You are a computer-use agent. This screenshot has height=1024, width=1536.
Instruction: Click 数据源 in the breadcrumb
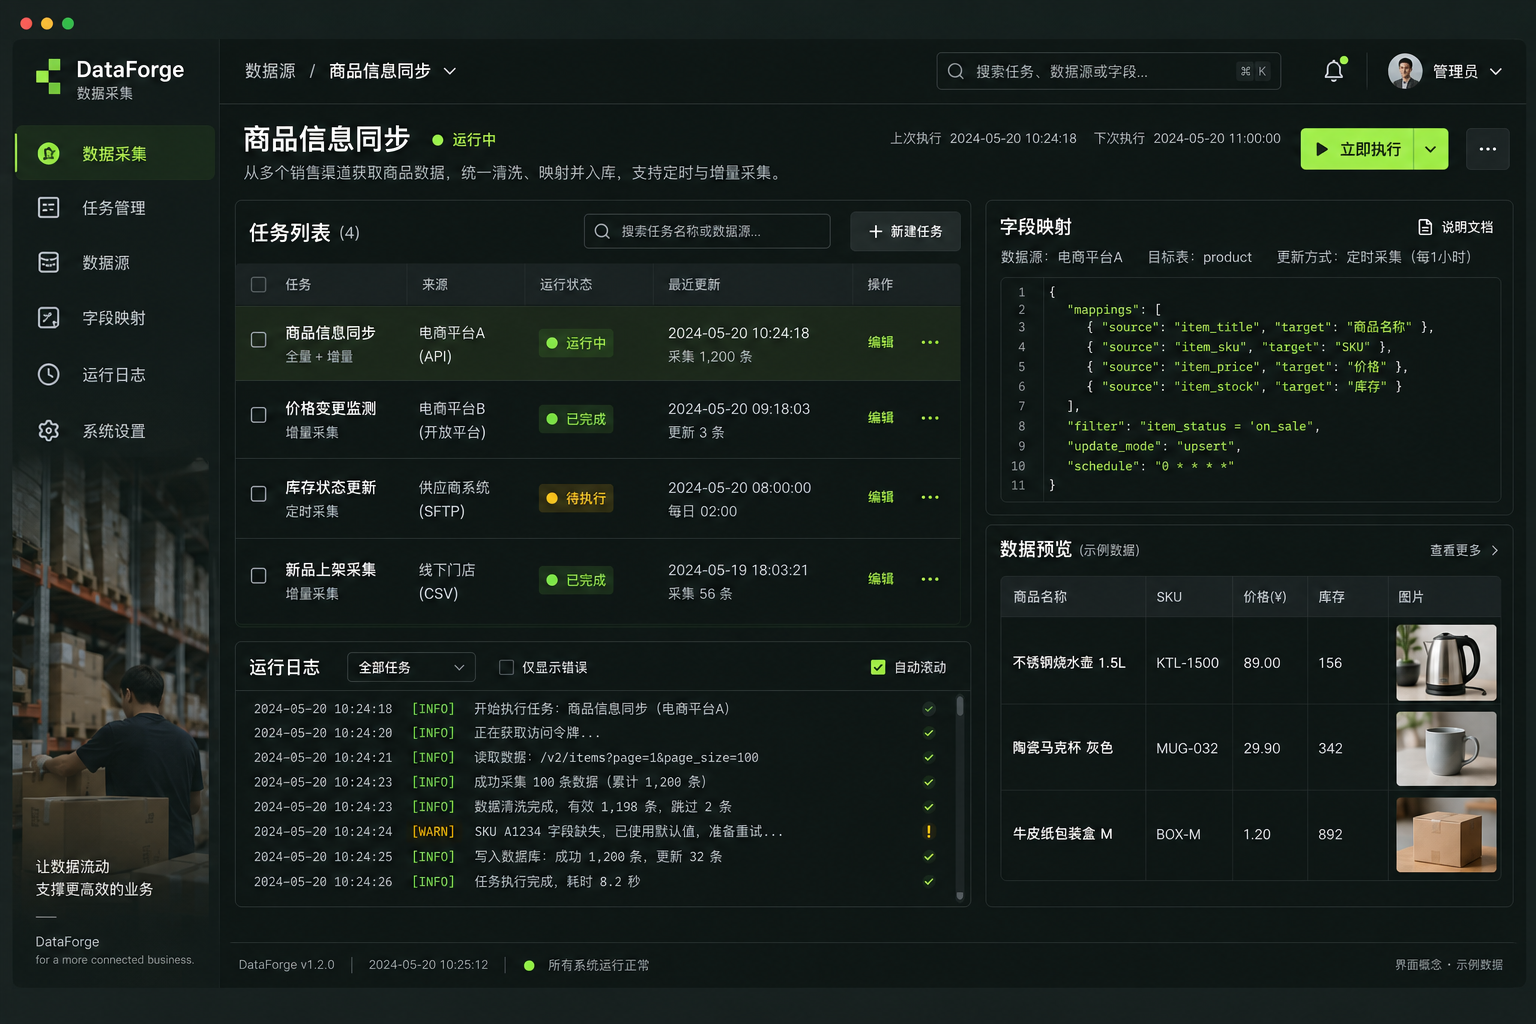coord(270,71)
